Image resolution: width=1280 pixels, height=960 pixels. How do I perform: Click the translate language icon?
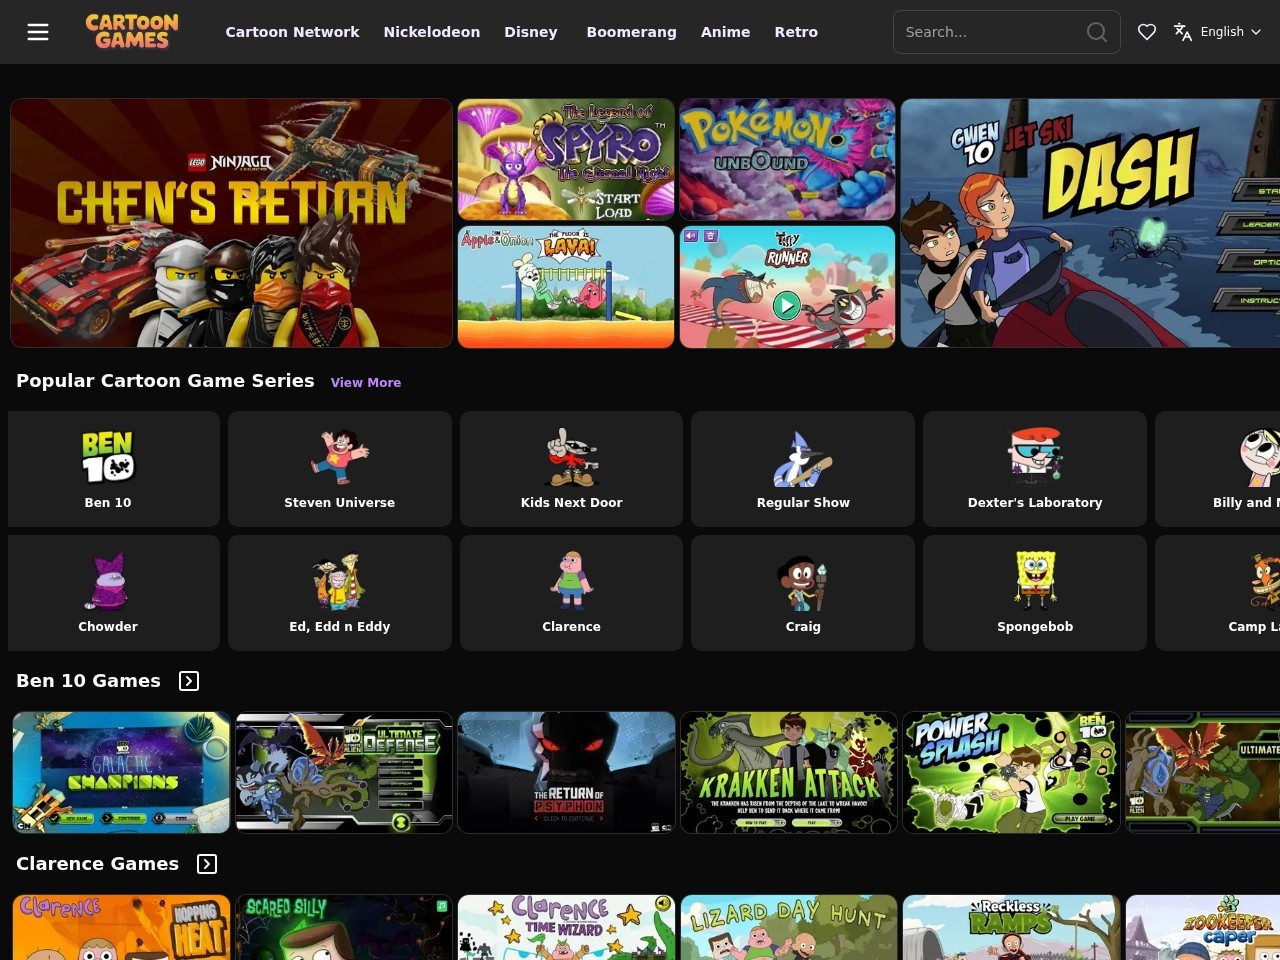pos(1183,32)
